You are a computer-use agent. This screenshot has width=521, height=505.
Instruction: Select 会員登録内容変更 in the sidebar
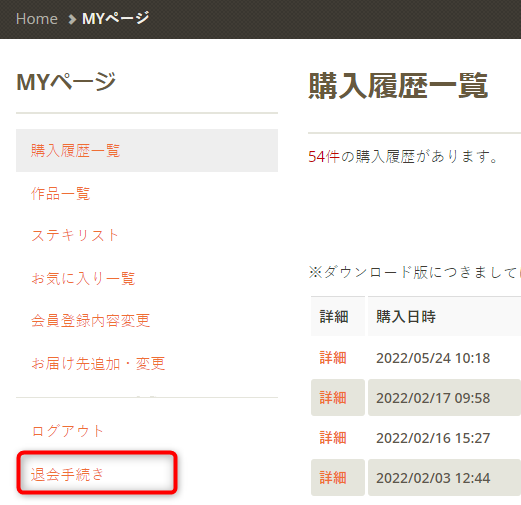(x=90, y=321)
